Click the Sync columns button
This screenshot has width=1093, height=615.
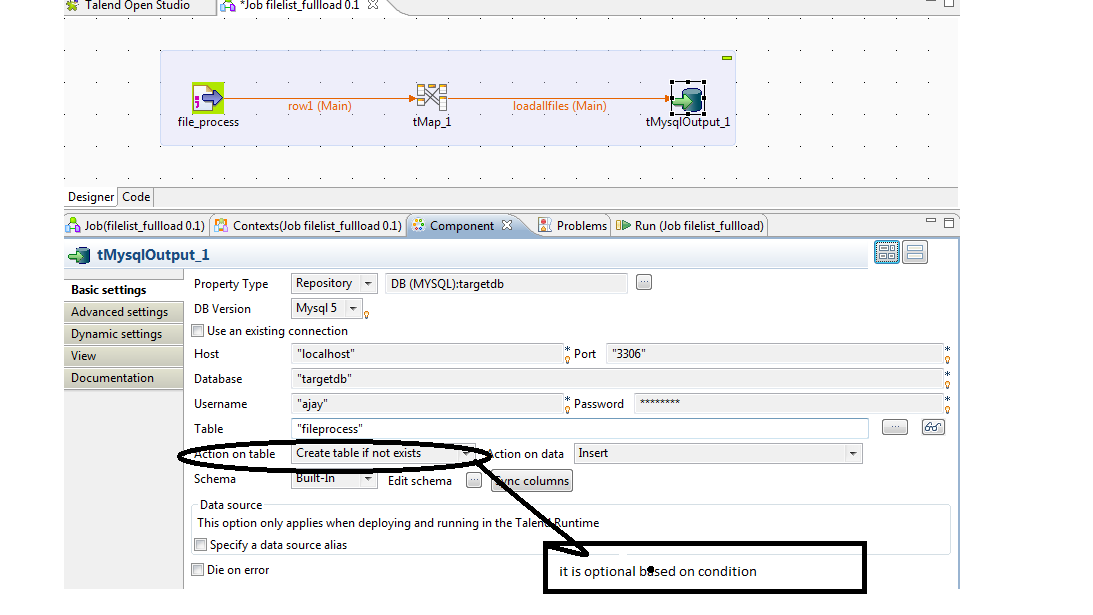[x=531, y=481]
